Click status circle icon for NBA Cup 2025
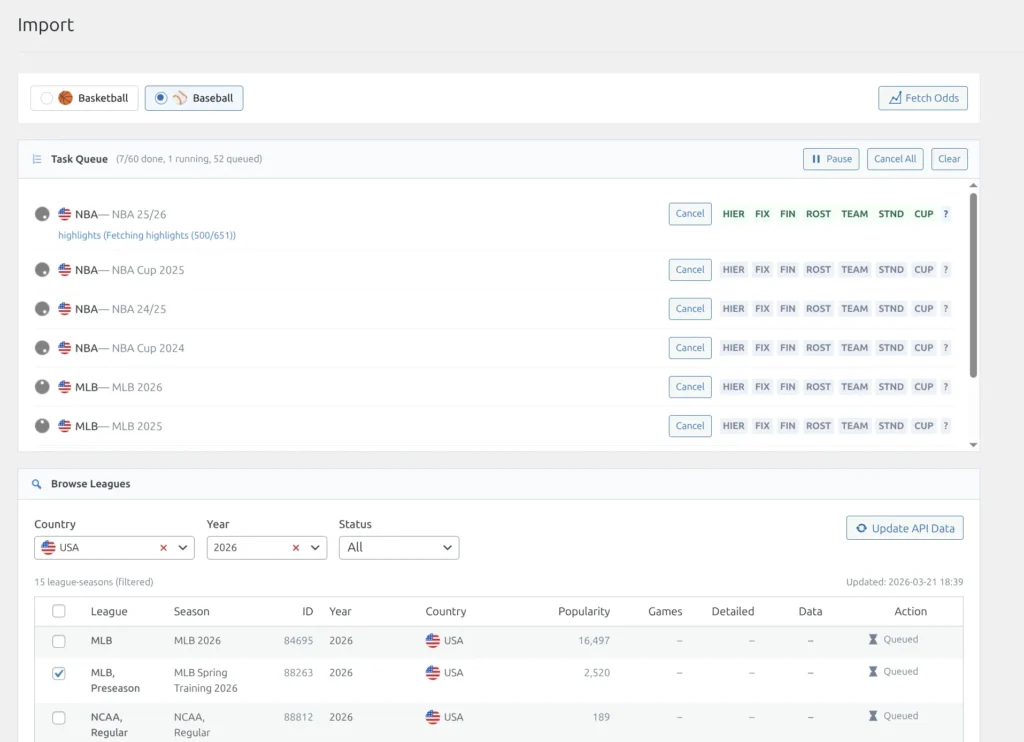1024x742 pixels. coord(42,270)
